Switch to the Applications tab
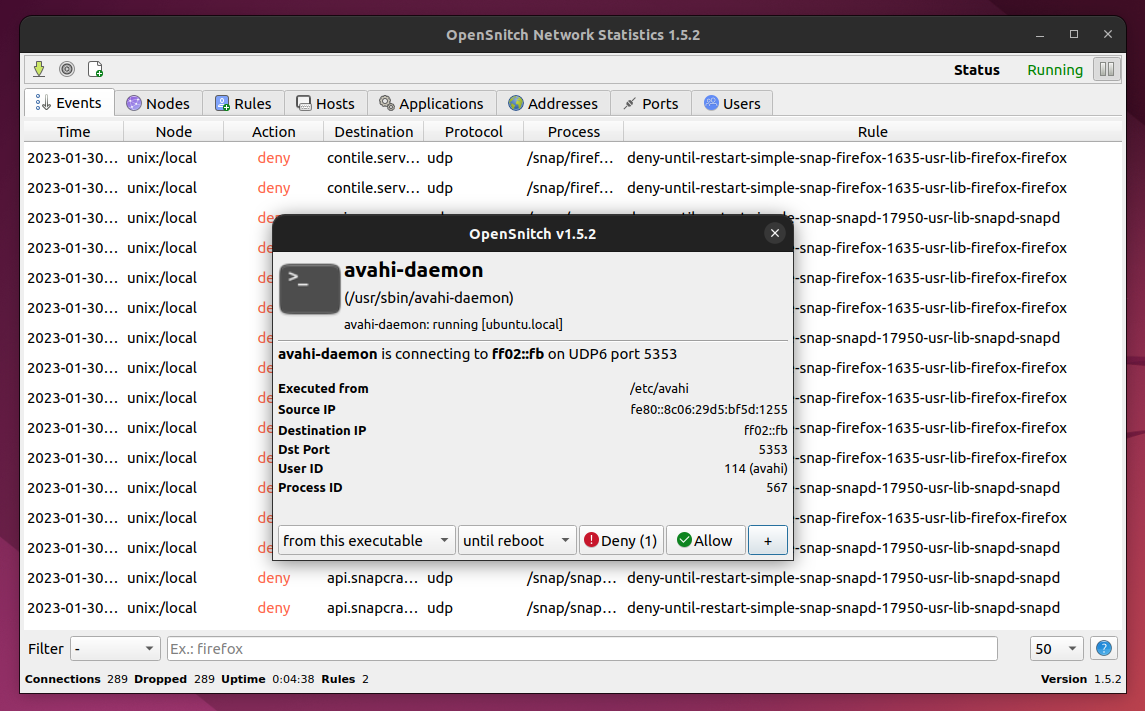Image resolution: width=1145 pixels, height=711 pixels. (431, 104)
